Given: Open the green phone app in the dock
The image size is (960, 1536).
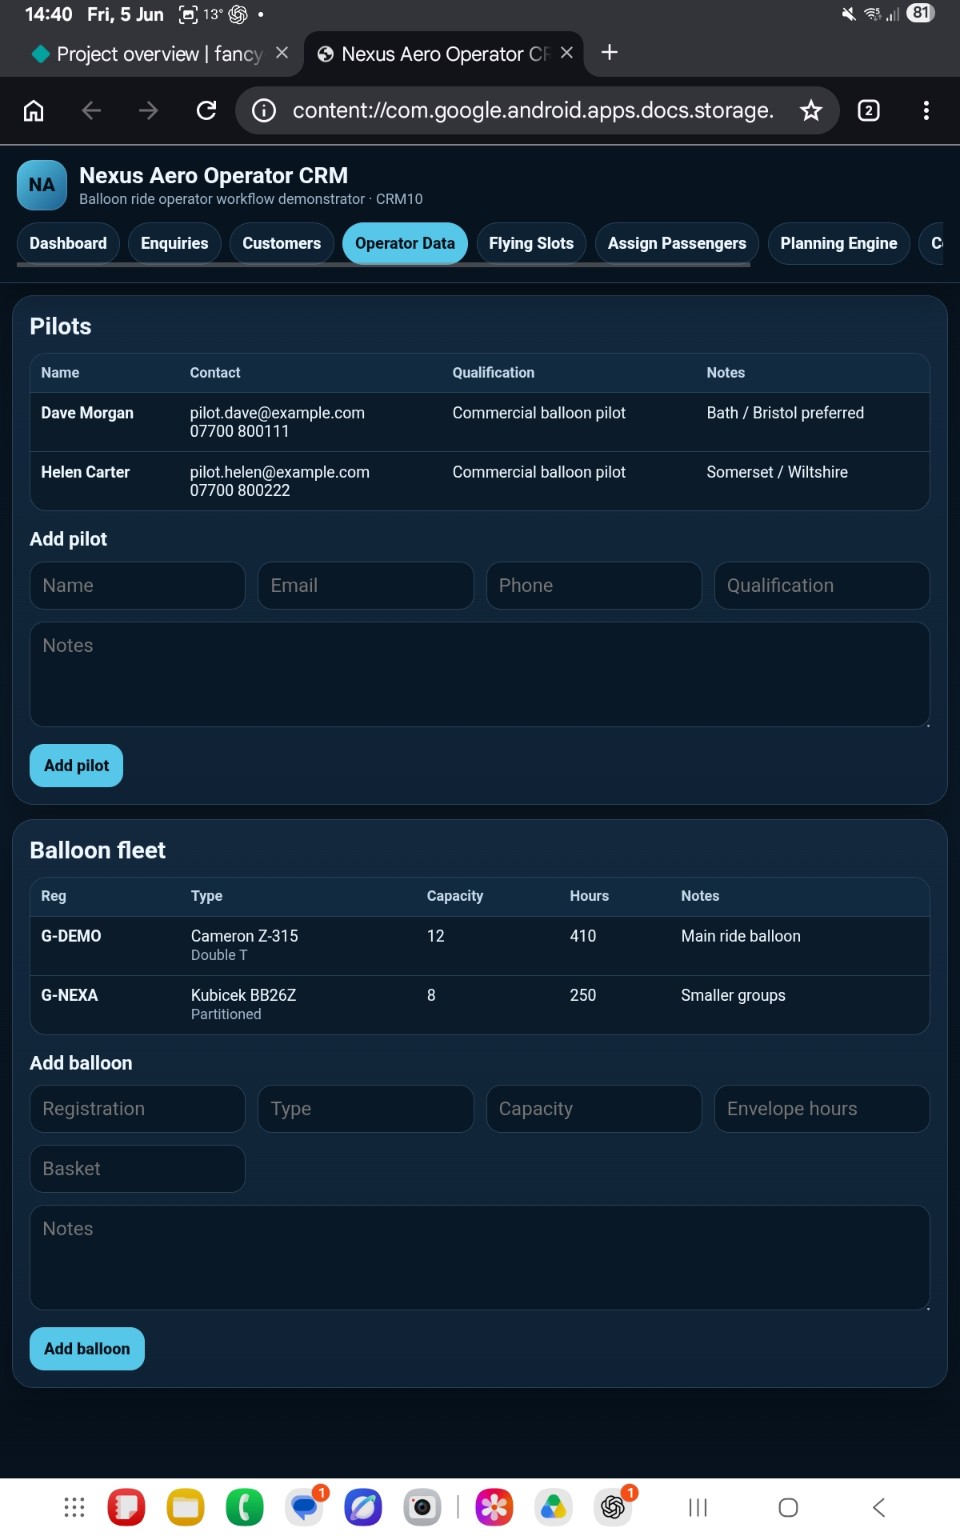Looking at the screenshot, I should pyautogui.click(x=245, y=1507).
